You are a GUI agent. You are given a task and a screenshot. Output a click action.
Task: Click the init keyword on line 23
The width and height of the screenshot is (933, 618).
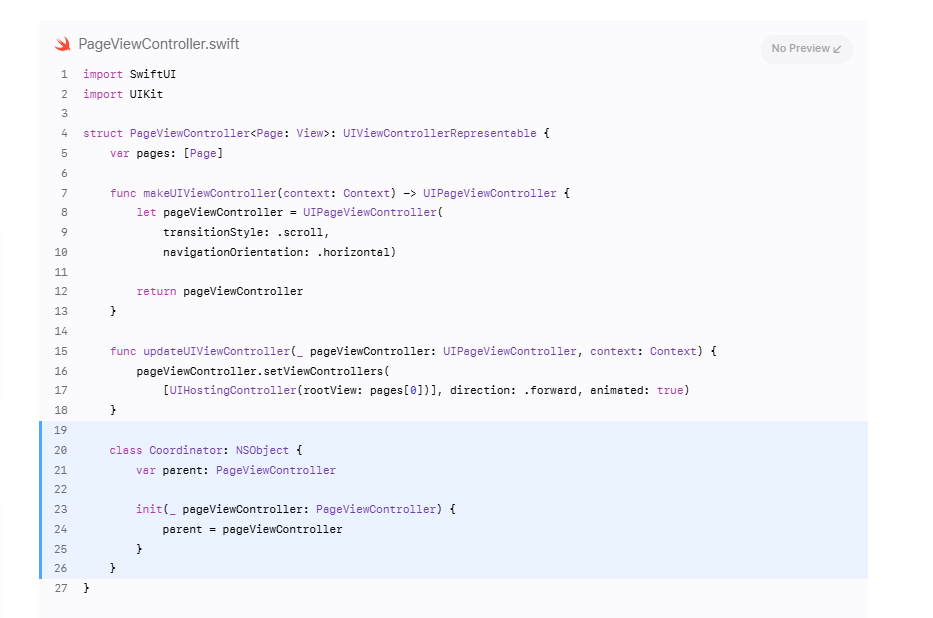149,509
